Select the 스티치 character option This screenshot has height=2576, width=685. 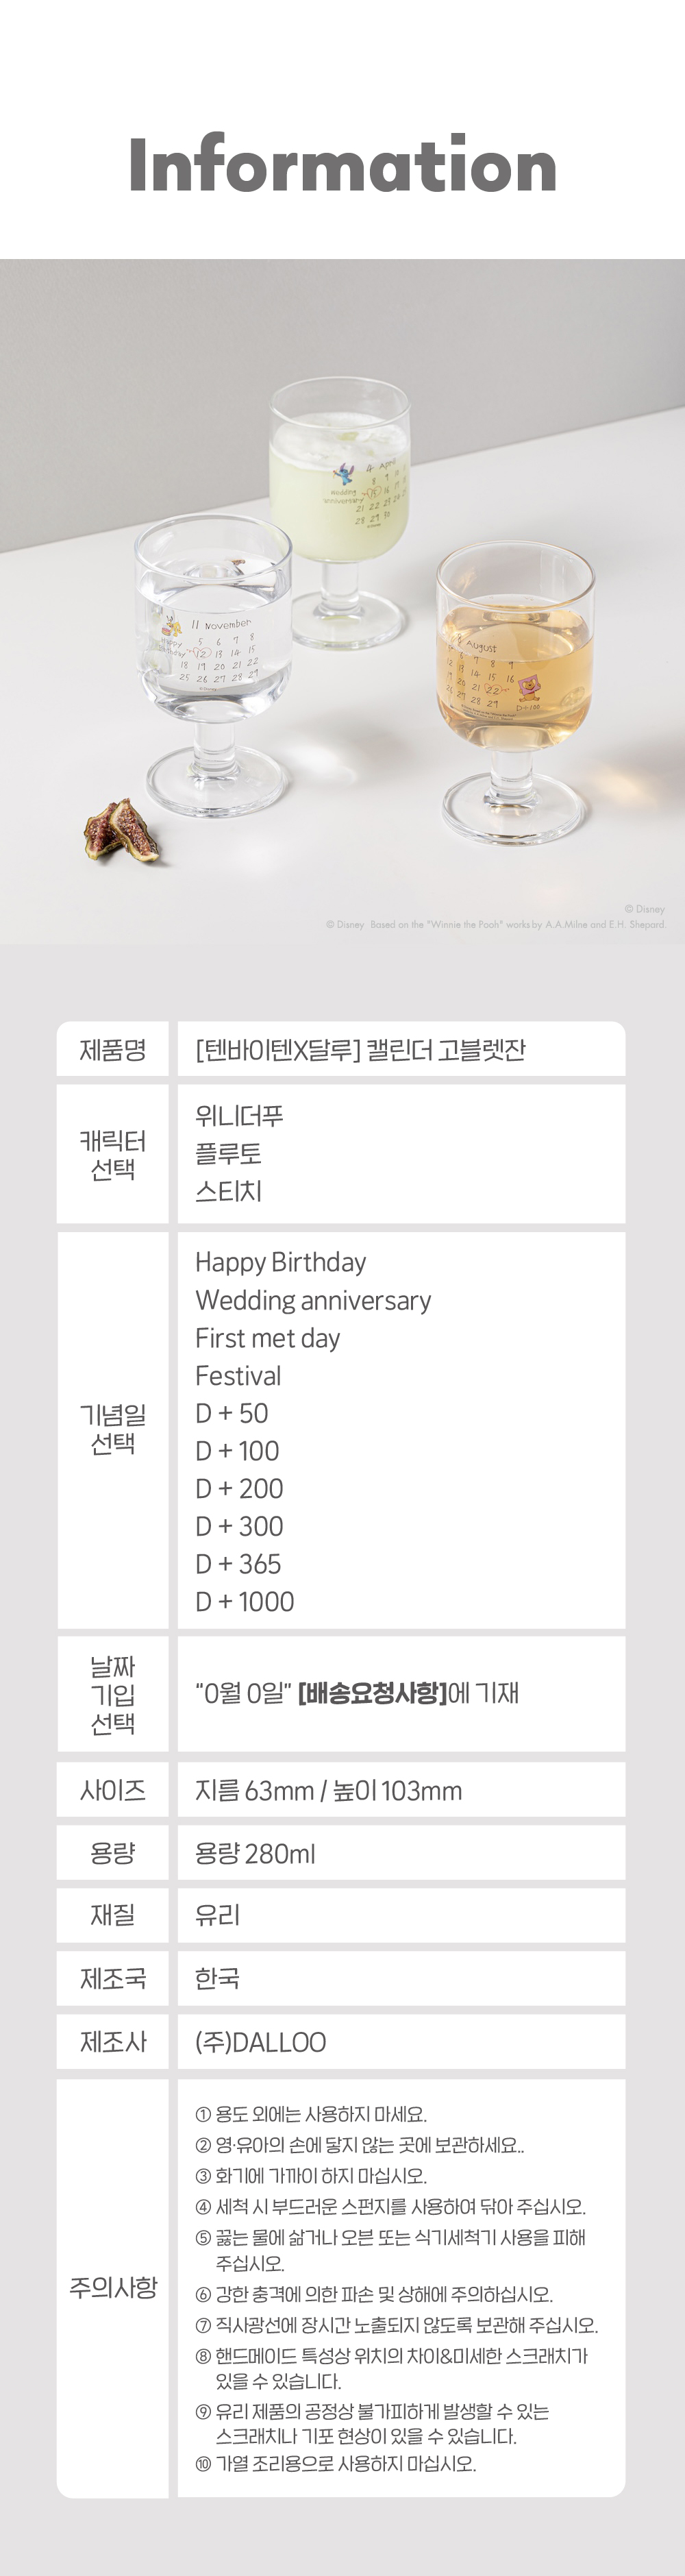[x=228, y=1191]
